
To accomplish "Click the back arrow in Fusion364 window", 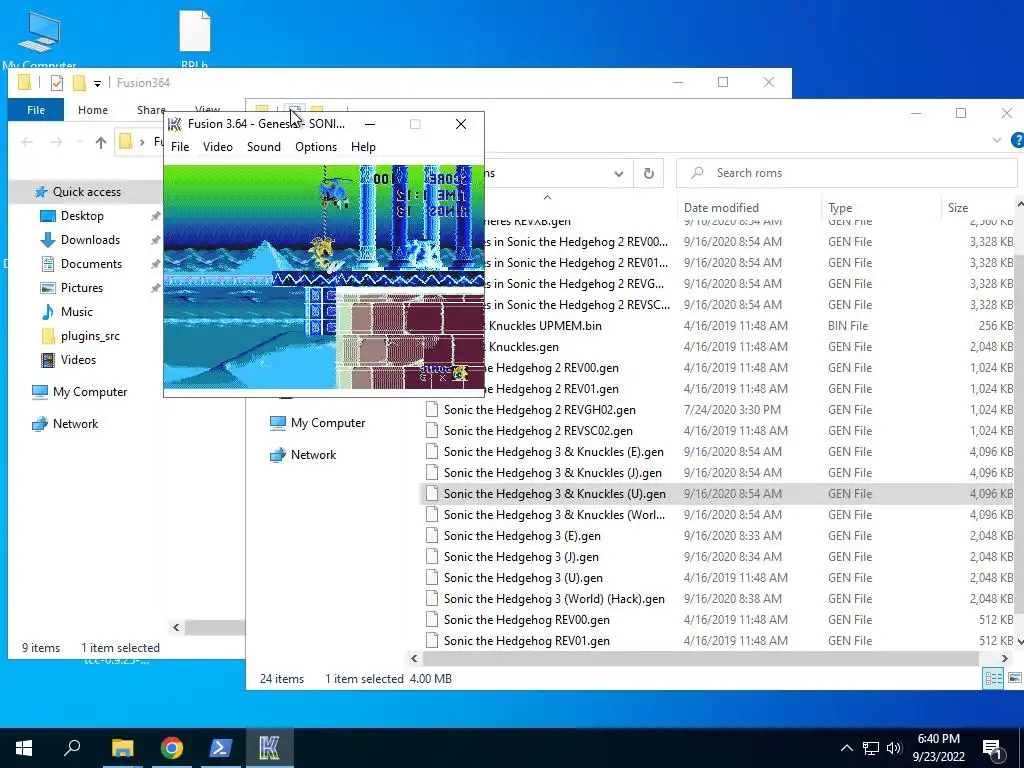I will point(27,142).
